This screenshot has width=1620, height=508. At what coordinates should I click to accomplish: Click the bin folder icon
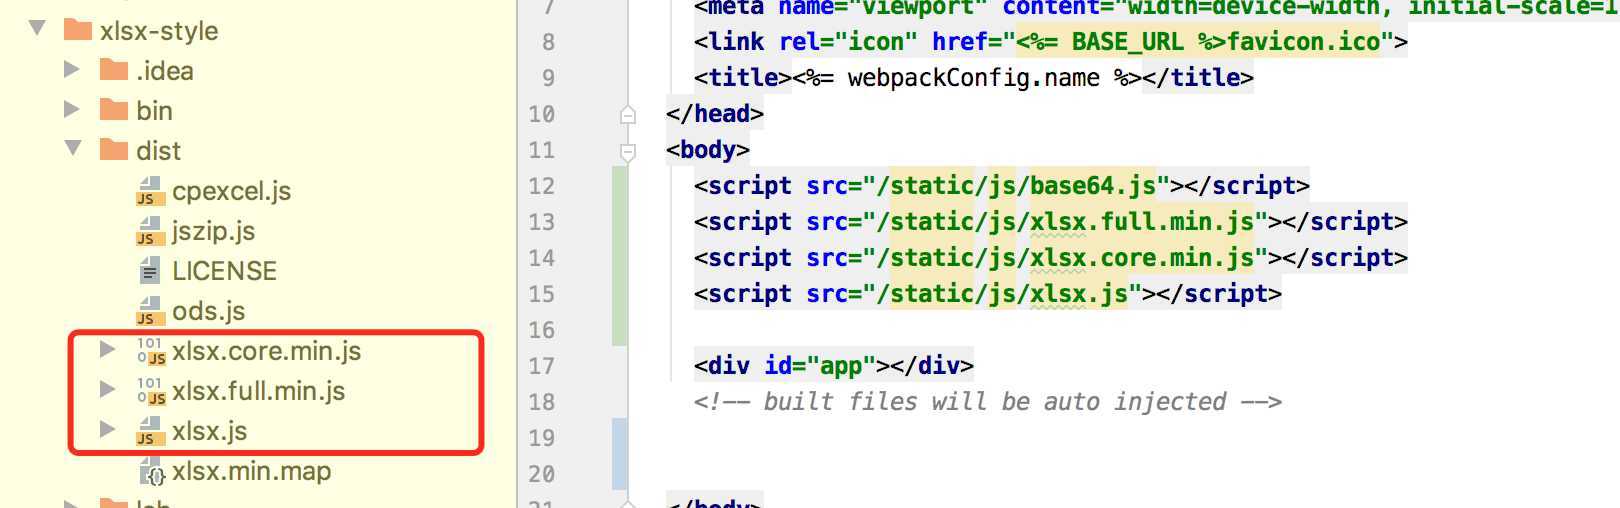[114, 110]
